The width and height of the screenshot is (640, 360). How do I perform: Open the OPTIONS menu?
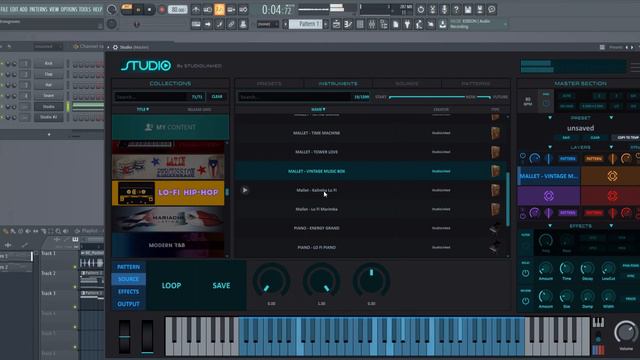click(69, 9)
